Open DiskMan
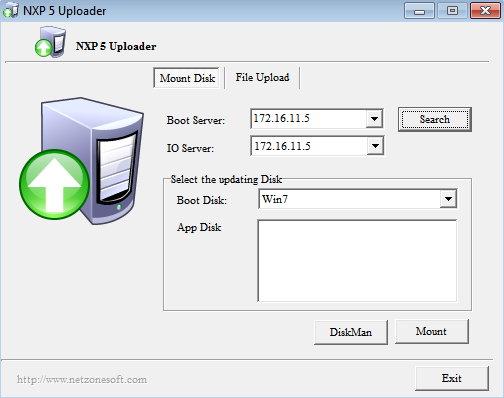 [351, 332]
